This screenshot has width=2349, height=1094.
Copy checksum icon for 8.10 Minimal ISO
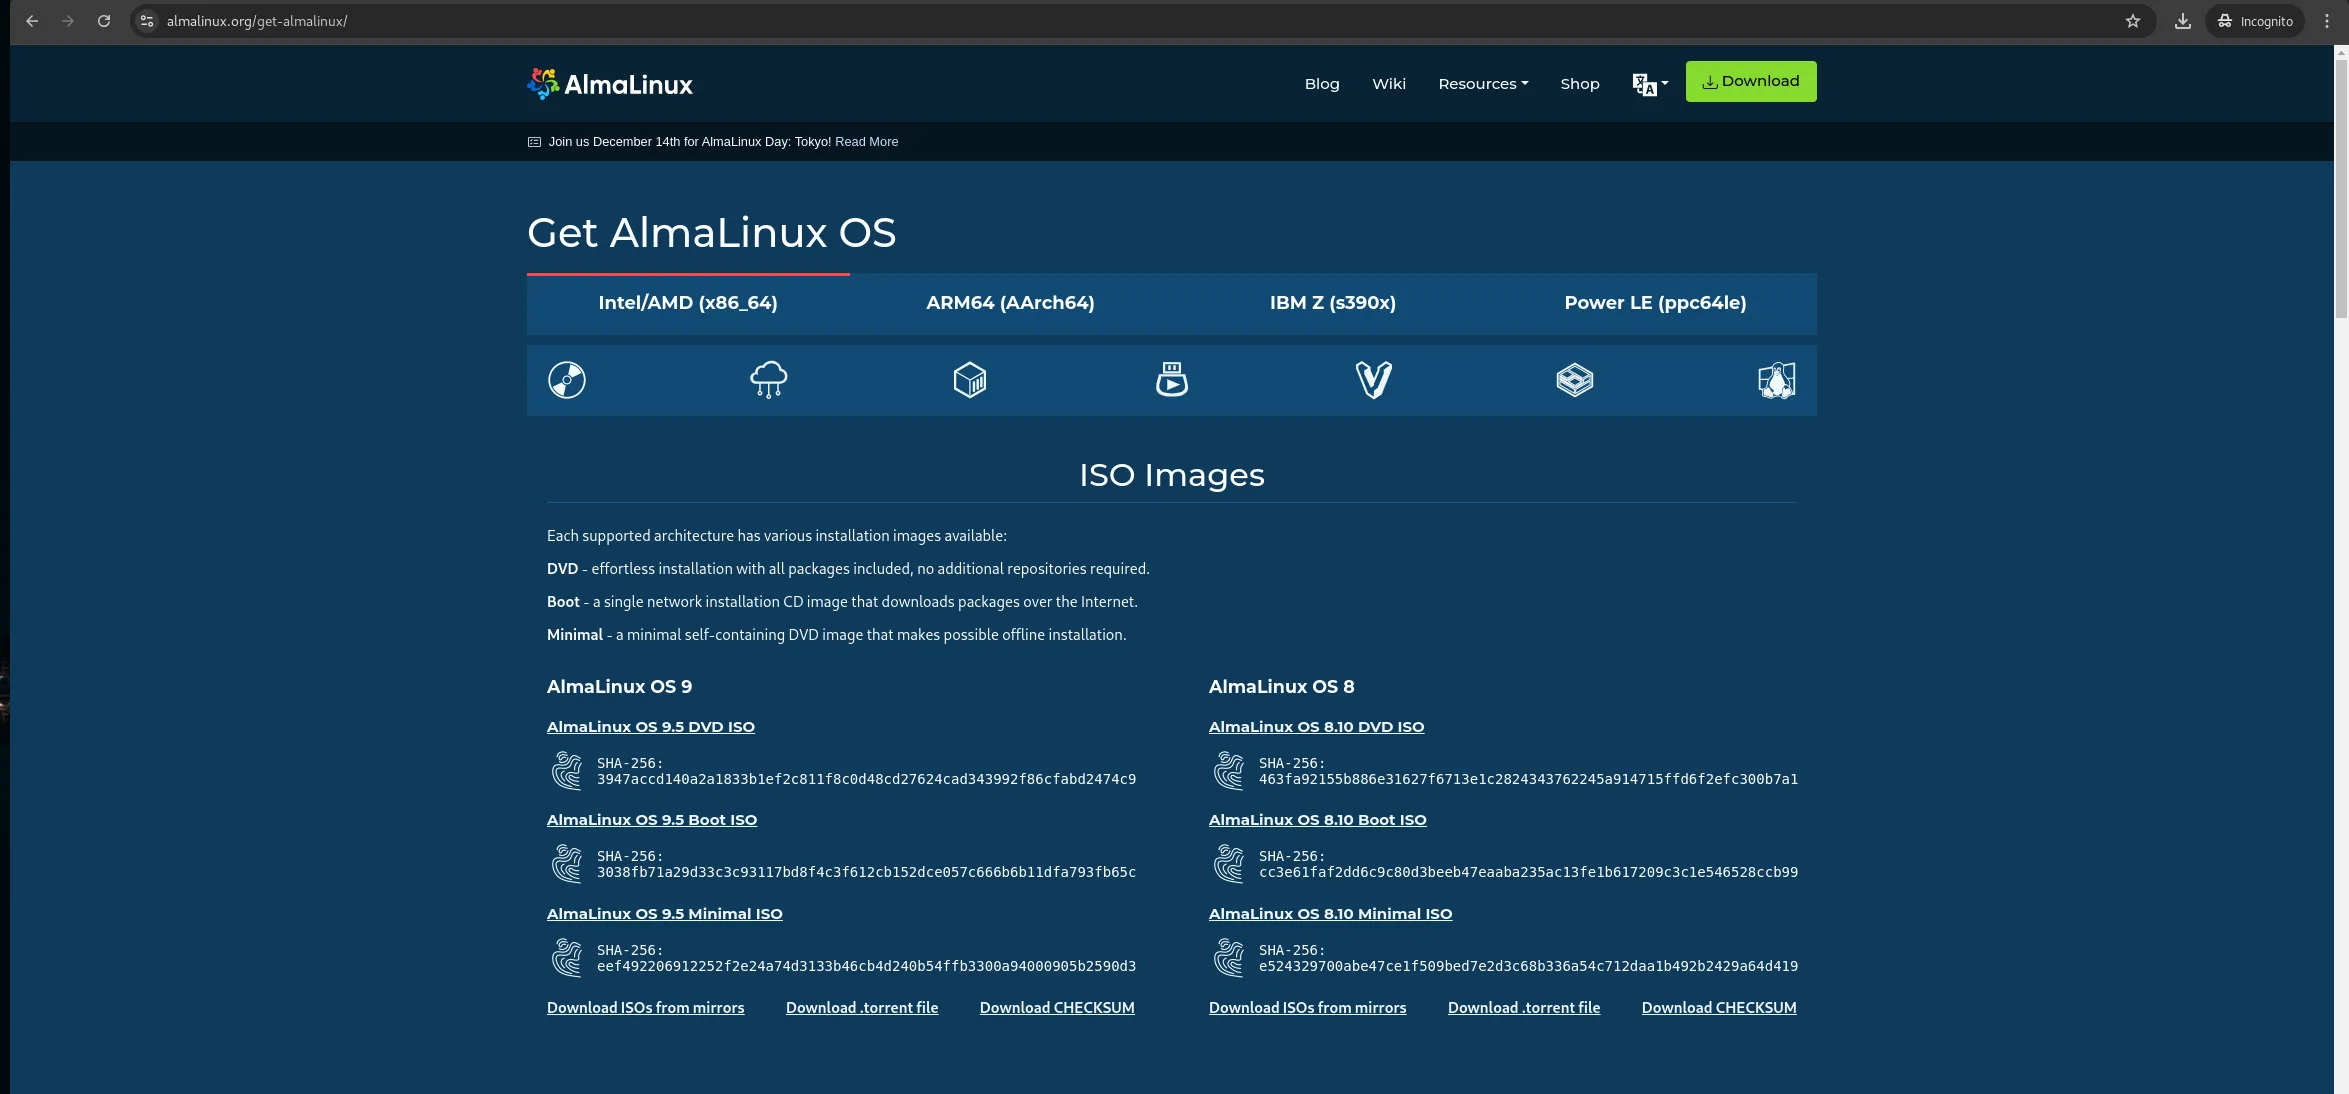(x=1229, y=958)
